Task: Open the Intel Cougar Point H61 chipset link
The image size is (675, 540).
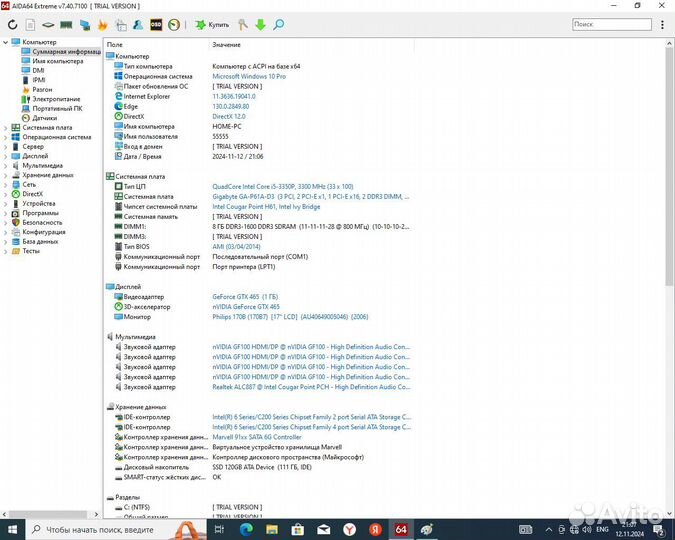Action: (266, 207)
